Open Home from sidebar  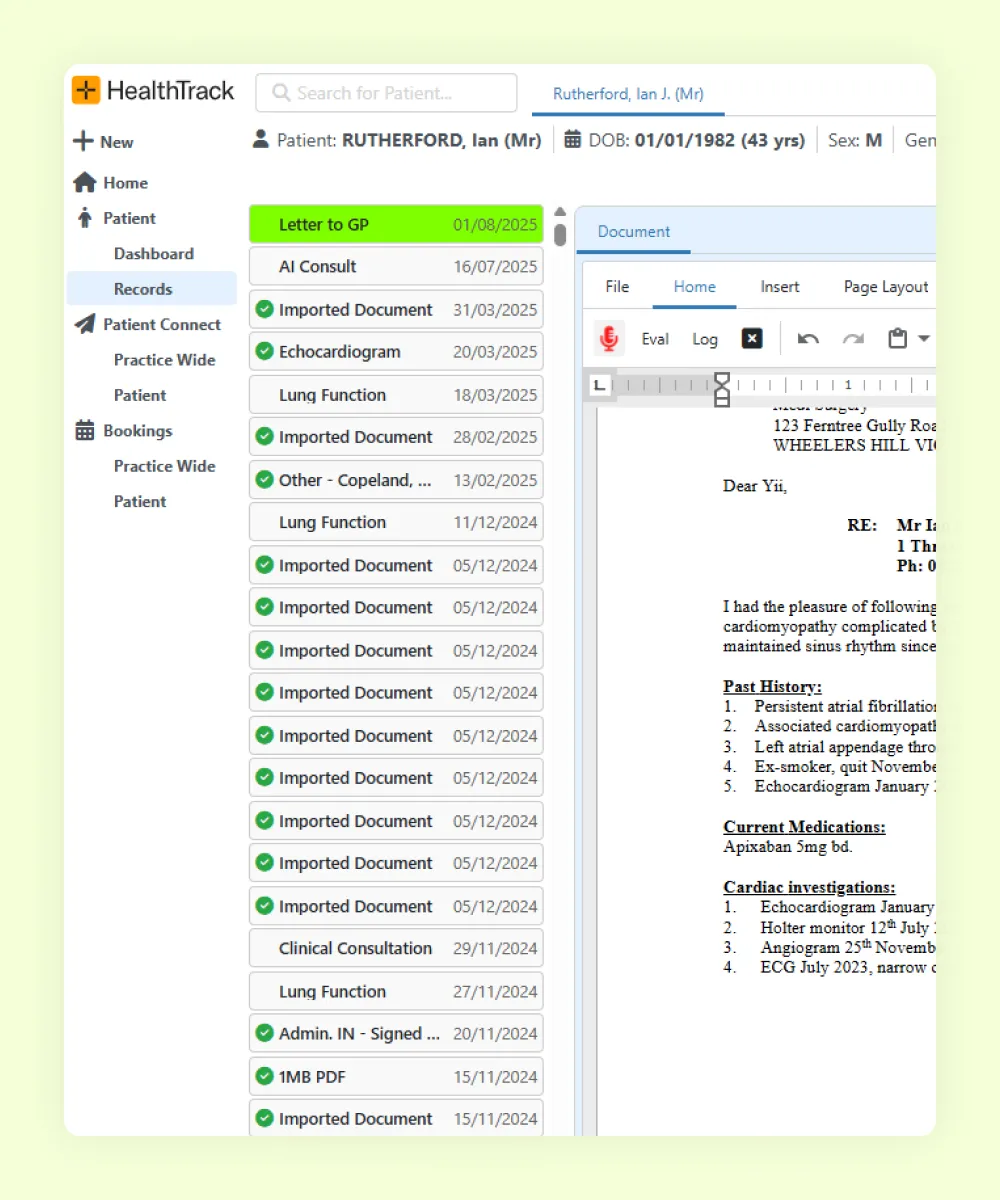[x=125, y=183]
